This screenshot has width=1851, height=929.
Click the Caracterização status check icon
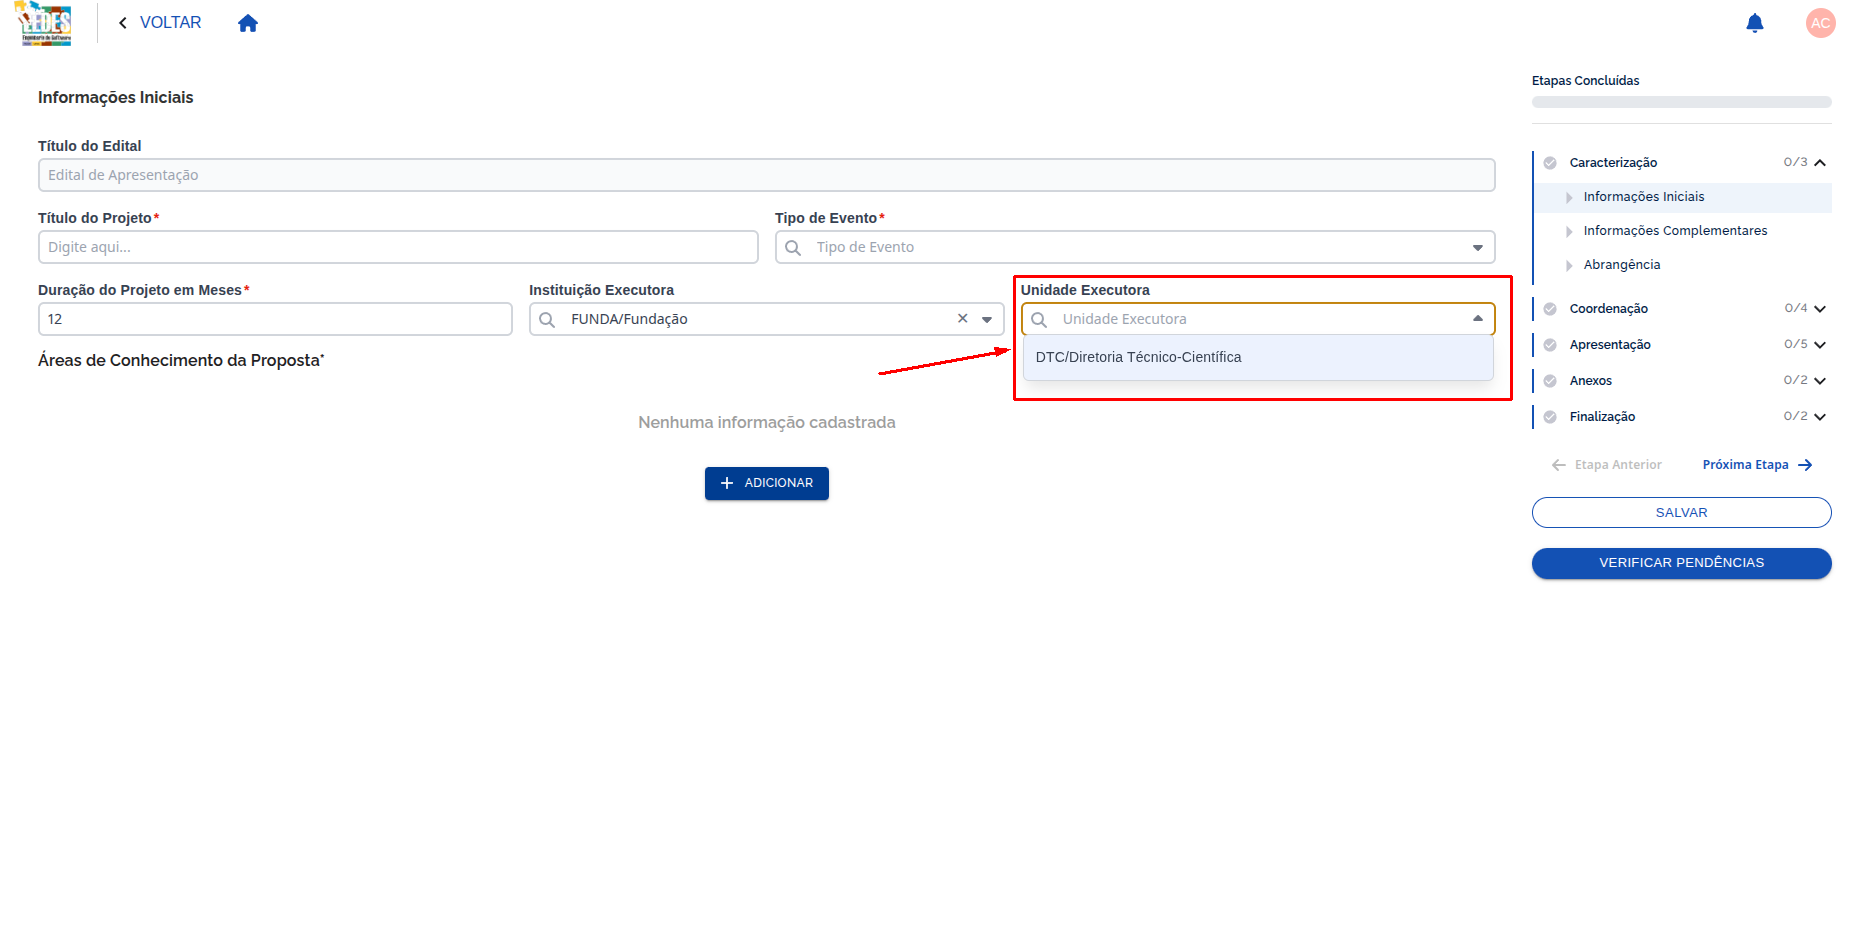[x=1550, y=163]
